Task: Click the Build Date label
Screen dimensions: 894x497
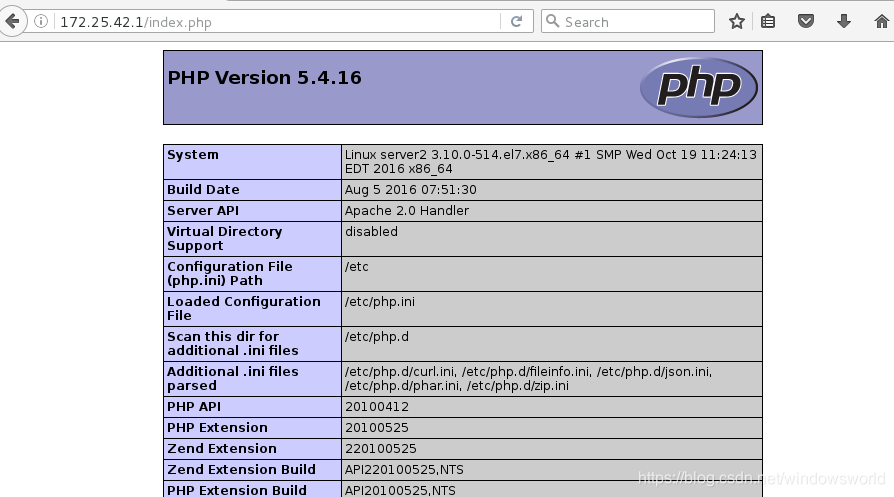Action: [x=203, y=189]
